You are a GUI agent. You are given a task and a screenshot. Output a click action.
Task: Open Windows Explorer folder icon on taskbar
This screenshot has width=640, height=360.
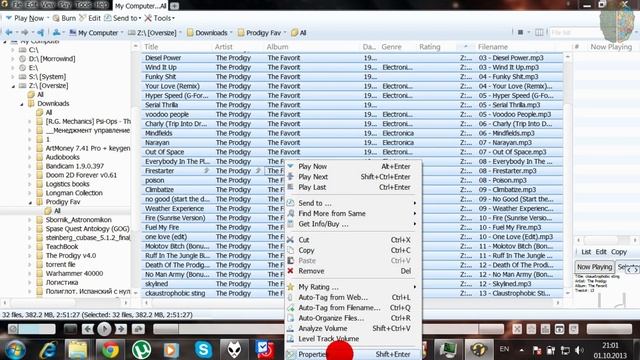tap(78, 350)
